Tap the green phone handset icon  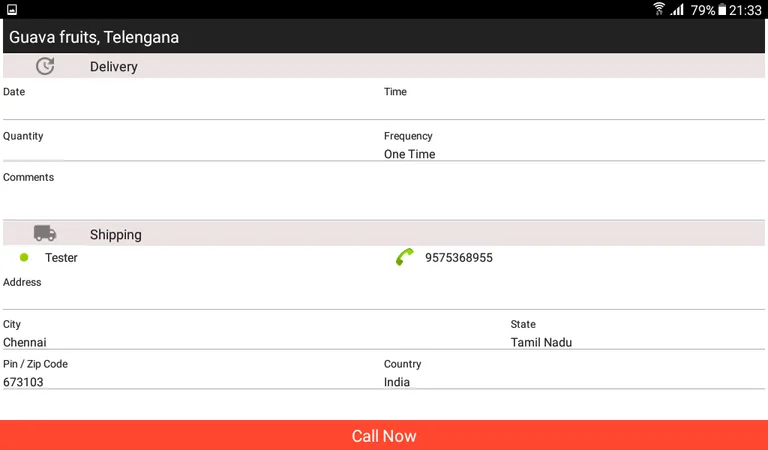point(404,258)
